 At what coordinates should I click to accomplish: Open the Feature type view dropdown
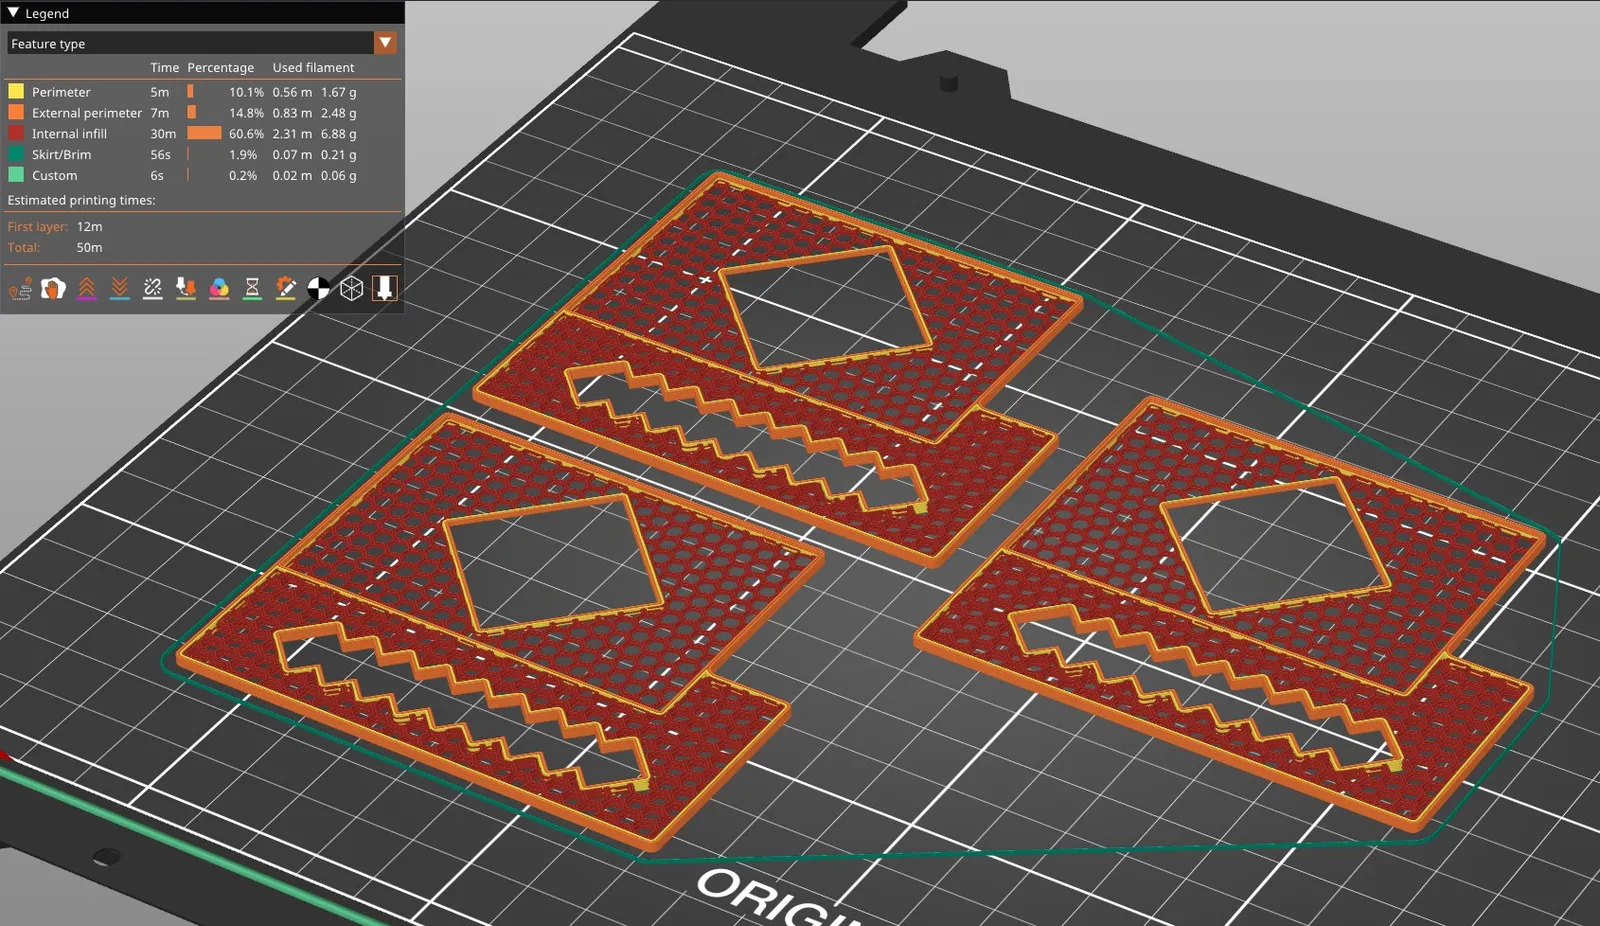click(202, 43)
